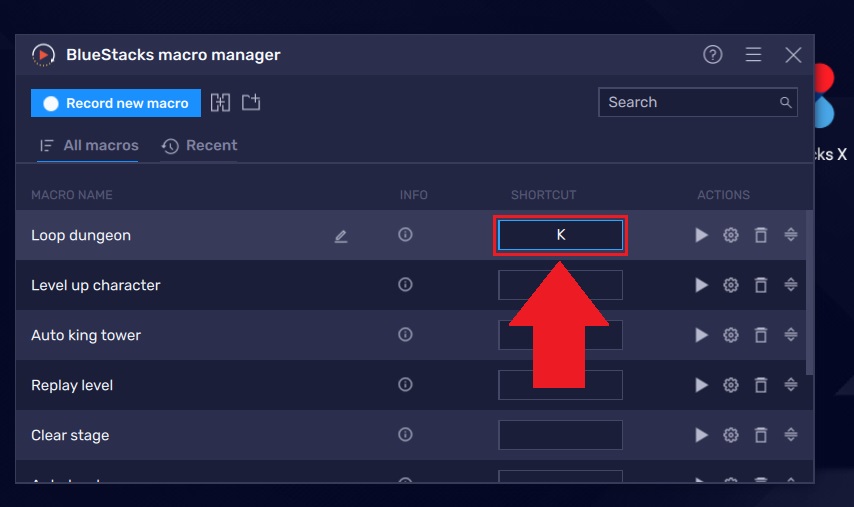Open settings for Replay level macro
The width and height of the screenshot is (854, 507).
click(x=731, y=385)
